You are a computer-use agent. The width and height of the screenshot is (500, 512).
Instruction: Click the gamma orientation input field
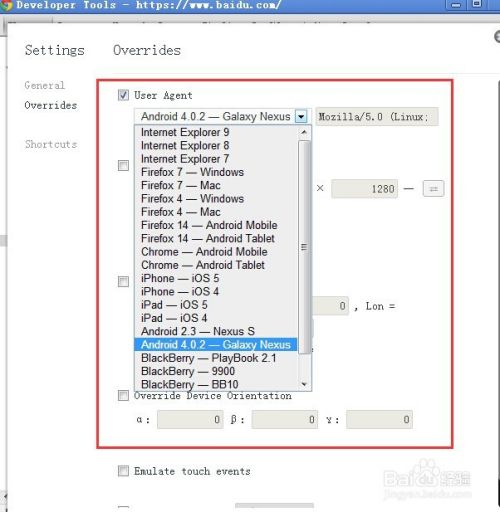click(379, 419)
